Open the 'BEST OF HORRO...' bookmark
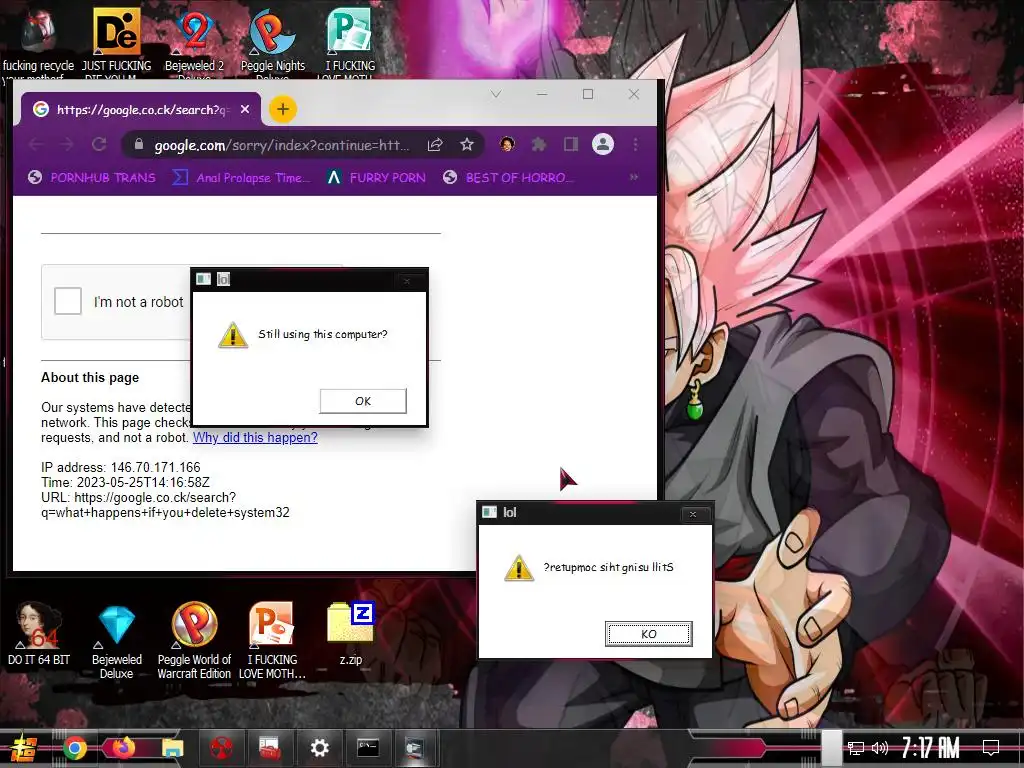The width and height of the screenshot is (1024, 768). tap(508, 177)
